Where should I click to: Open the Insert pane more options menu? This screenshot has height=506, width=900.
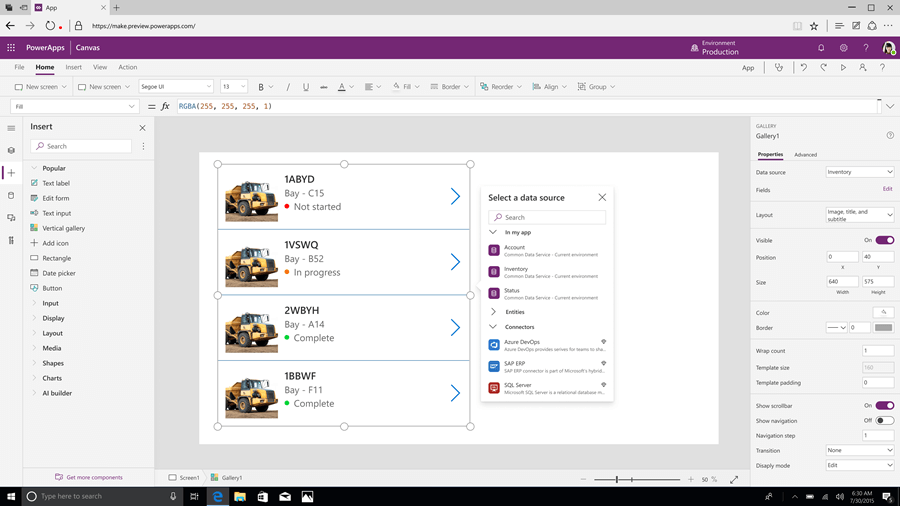click(x=143, y=146)
